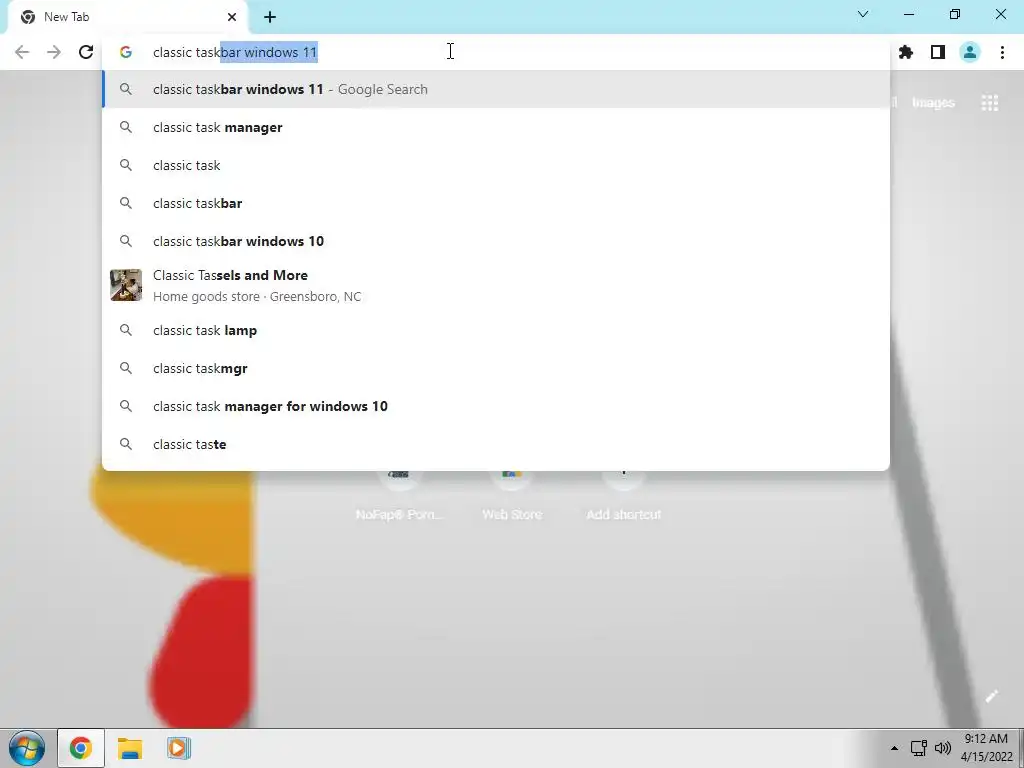The width and height of the screenshot is (1024, 768).
Task: Choose suggestion classic taste
Action: point(496,444)
